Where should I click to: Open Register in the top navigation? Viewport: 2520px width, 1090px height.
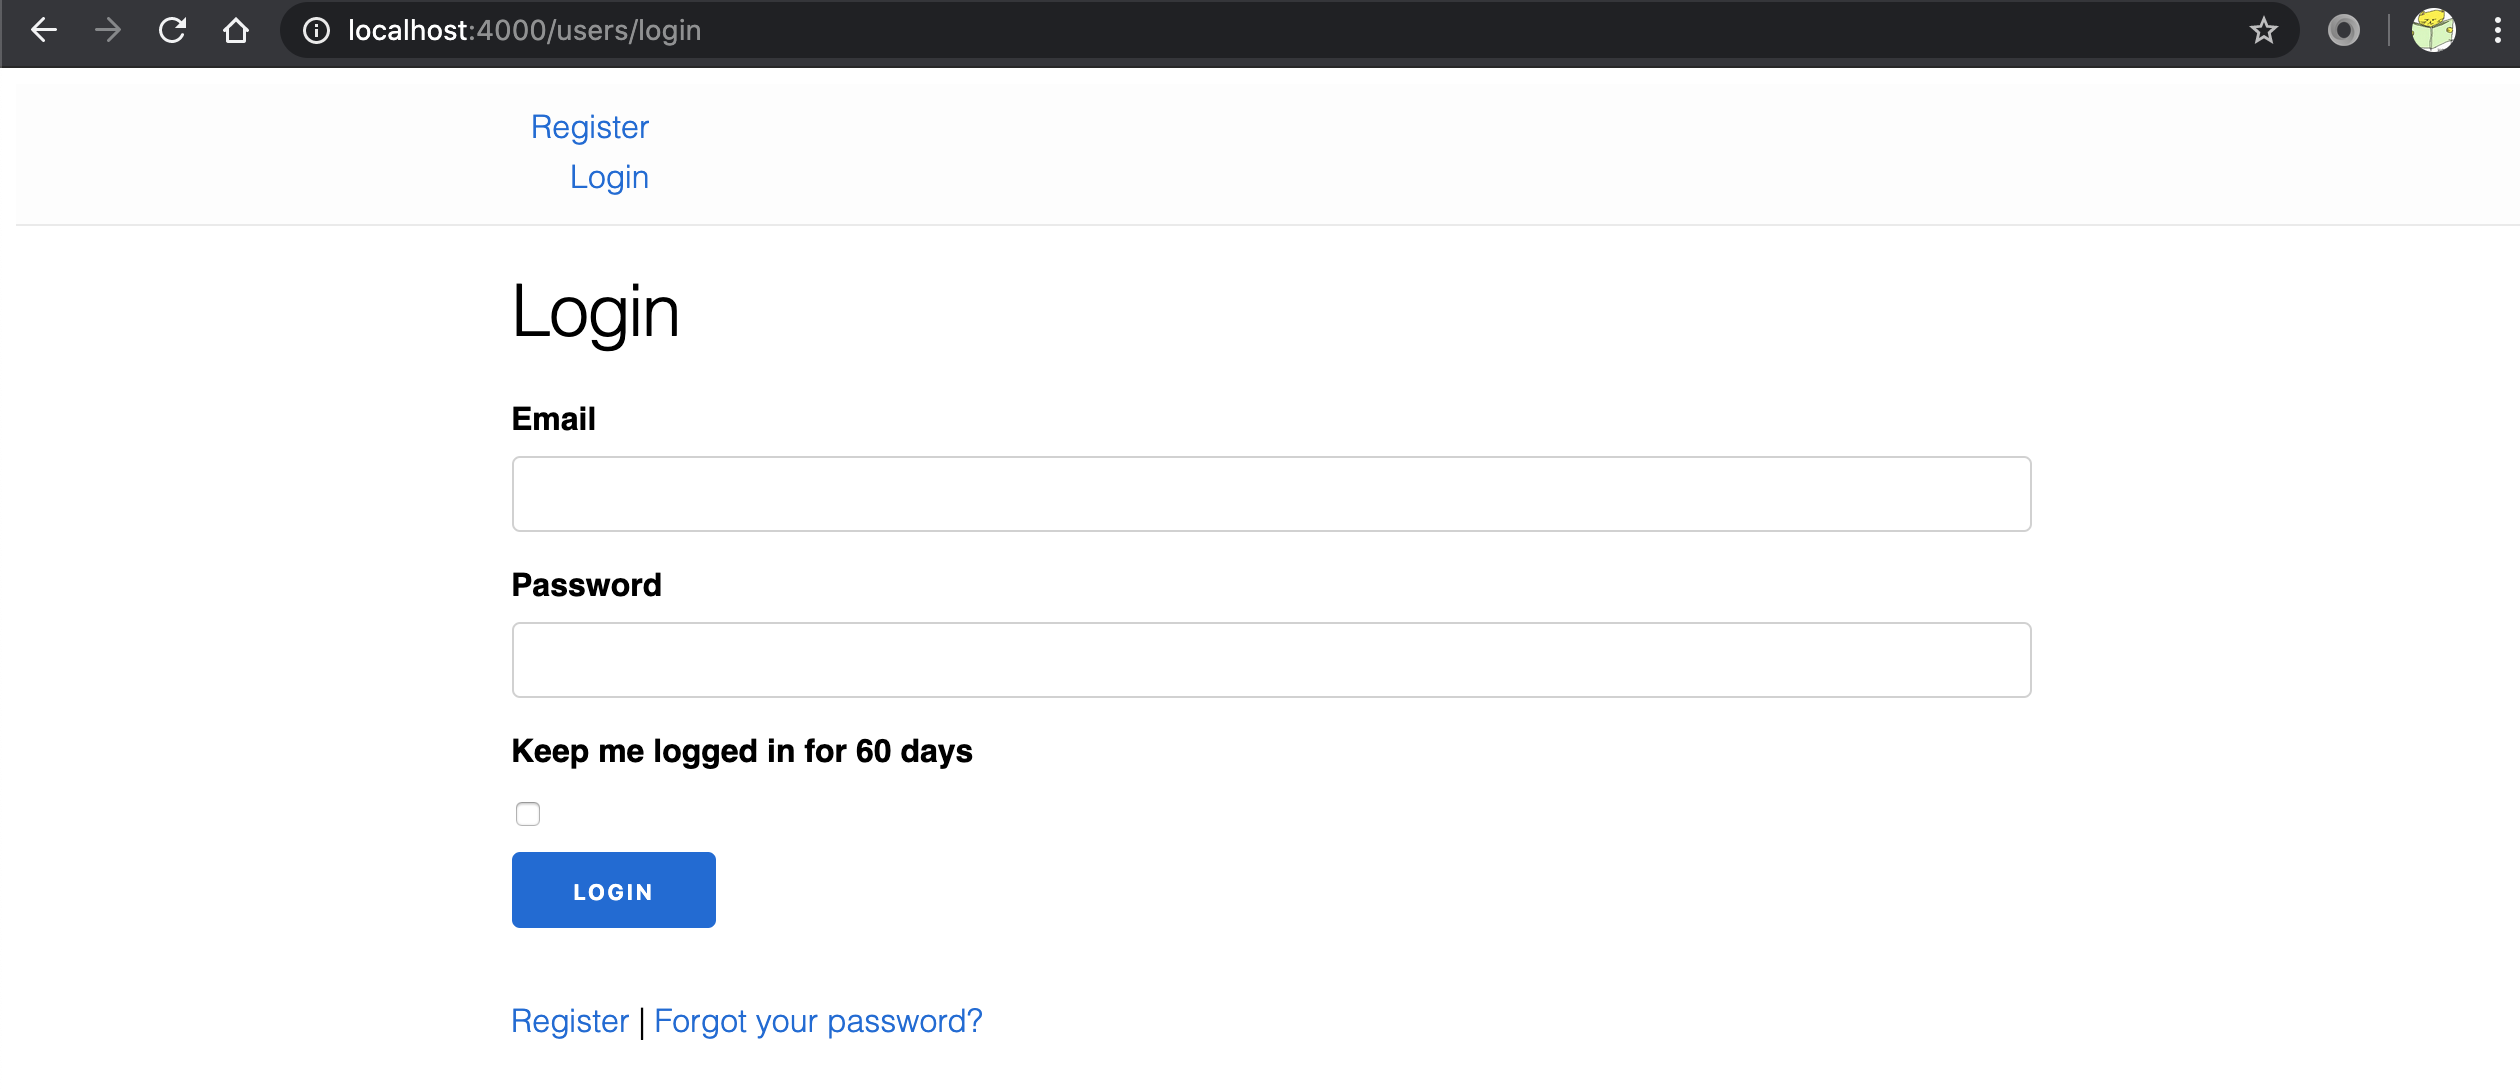tap(590, 127)
